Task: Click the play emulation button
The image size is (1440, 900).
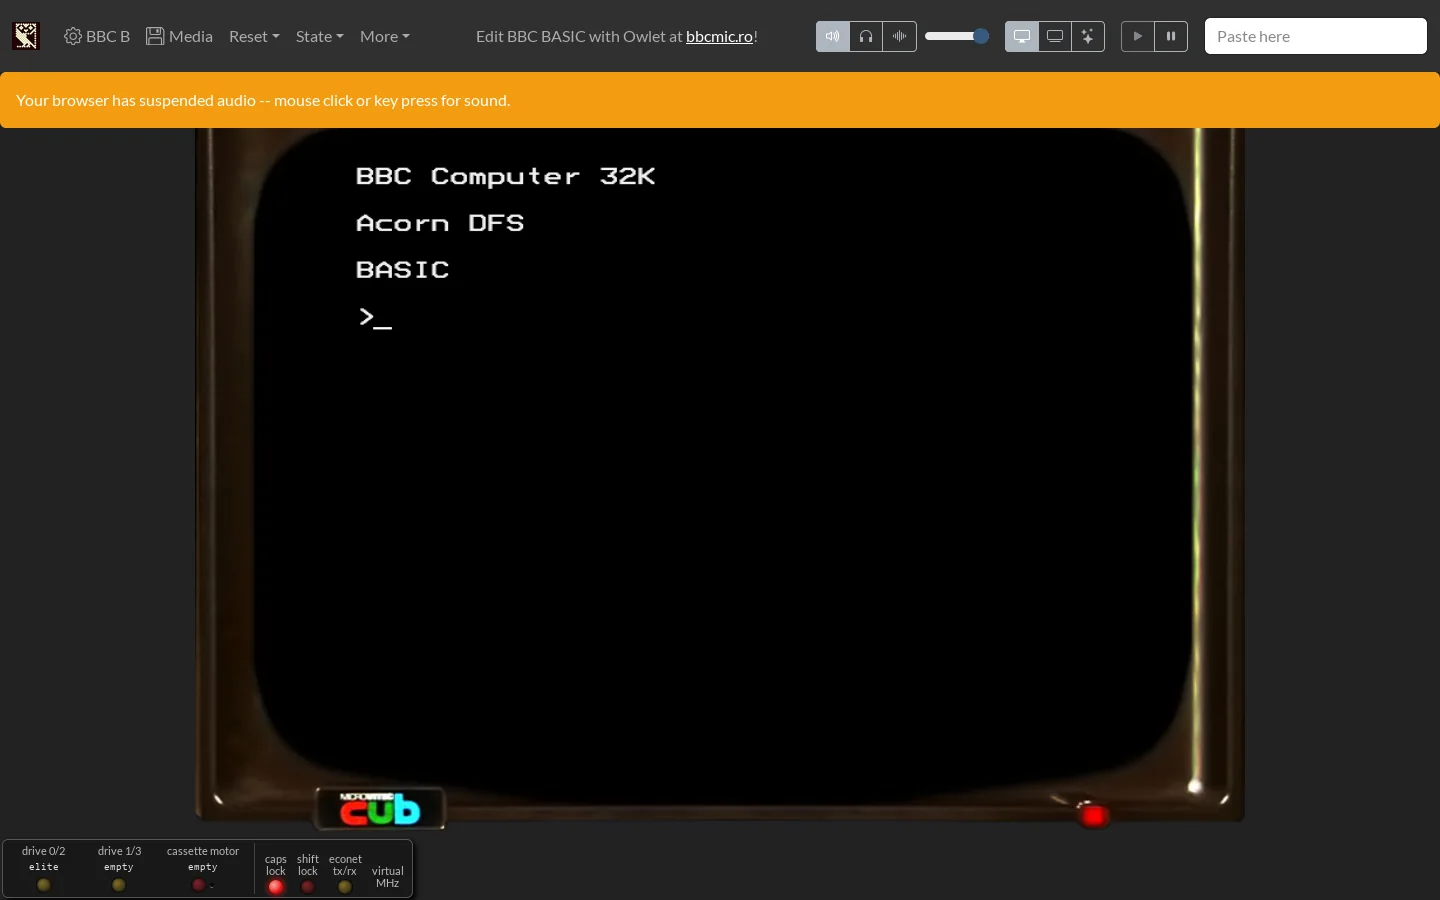Action: (x=1138, y=36)
